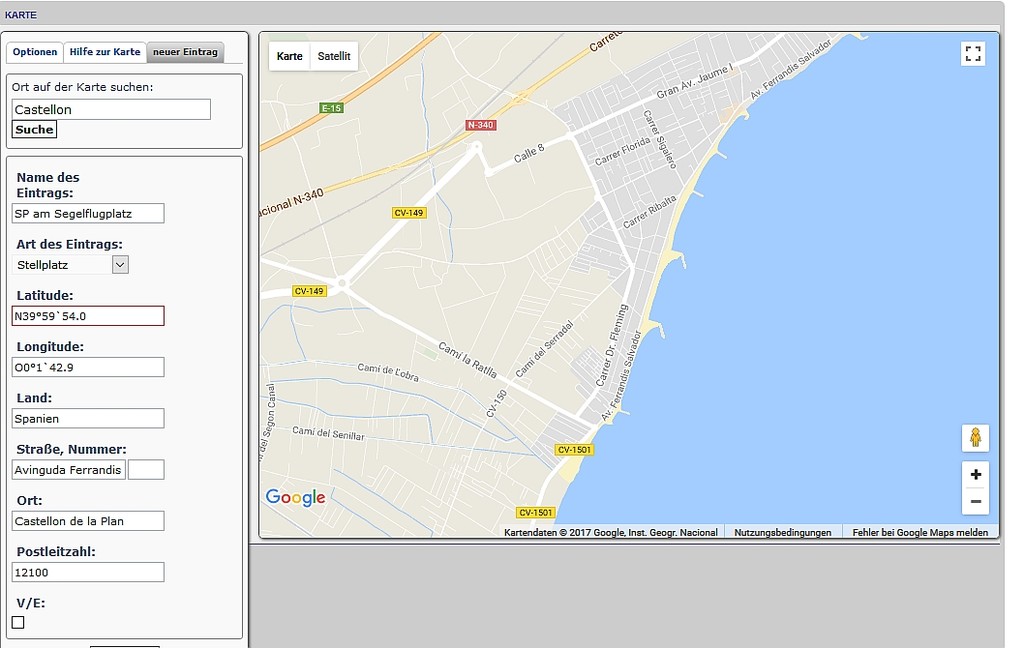Click the Ort field with Castellon de la Plan
The width and height of the screenshot is (1024, 648).
pos(88,521)
